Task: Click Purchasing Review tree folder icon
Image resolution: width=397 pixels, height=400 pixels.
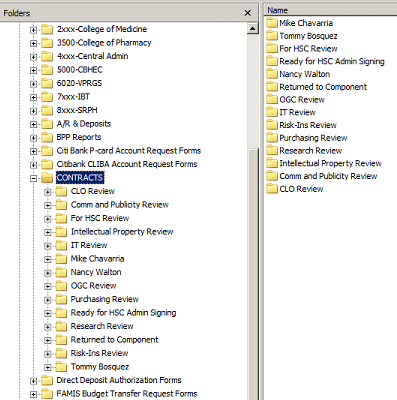Action: pos(61,300)
